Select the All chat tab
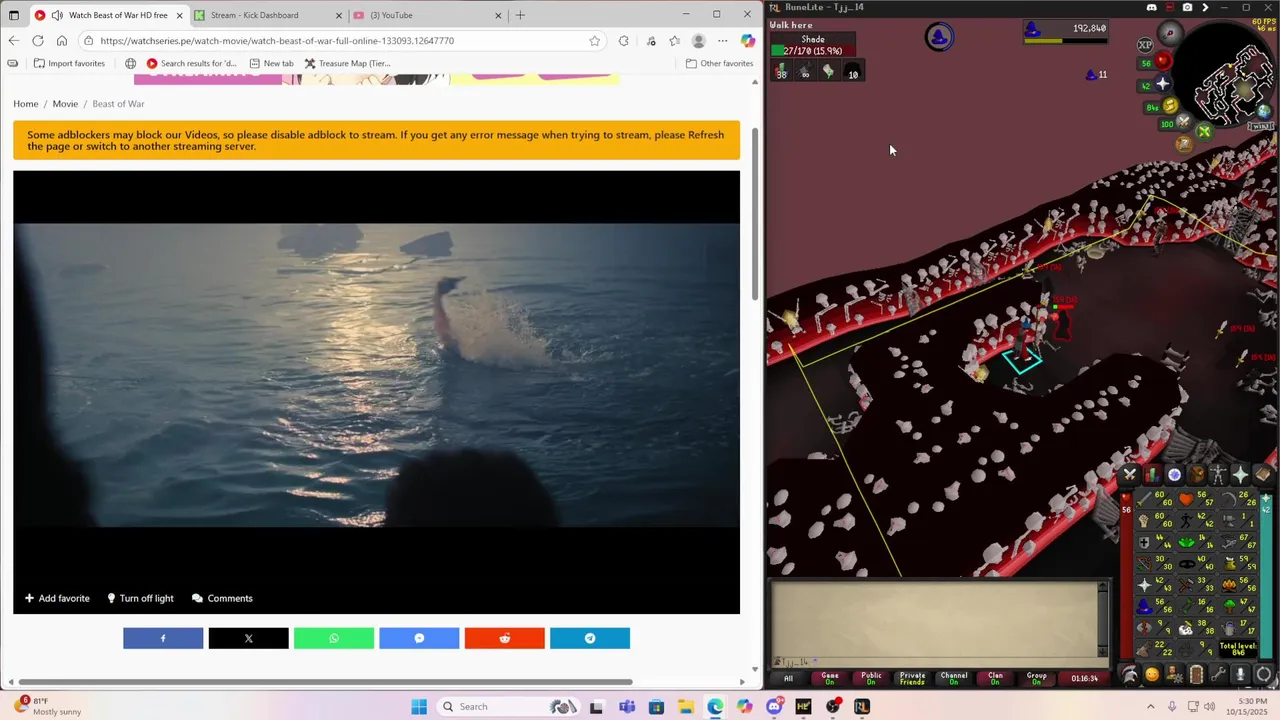This screenshot has height=720, width=1280. (788, 678)
